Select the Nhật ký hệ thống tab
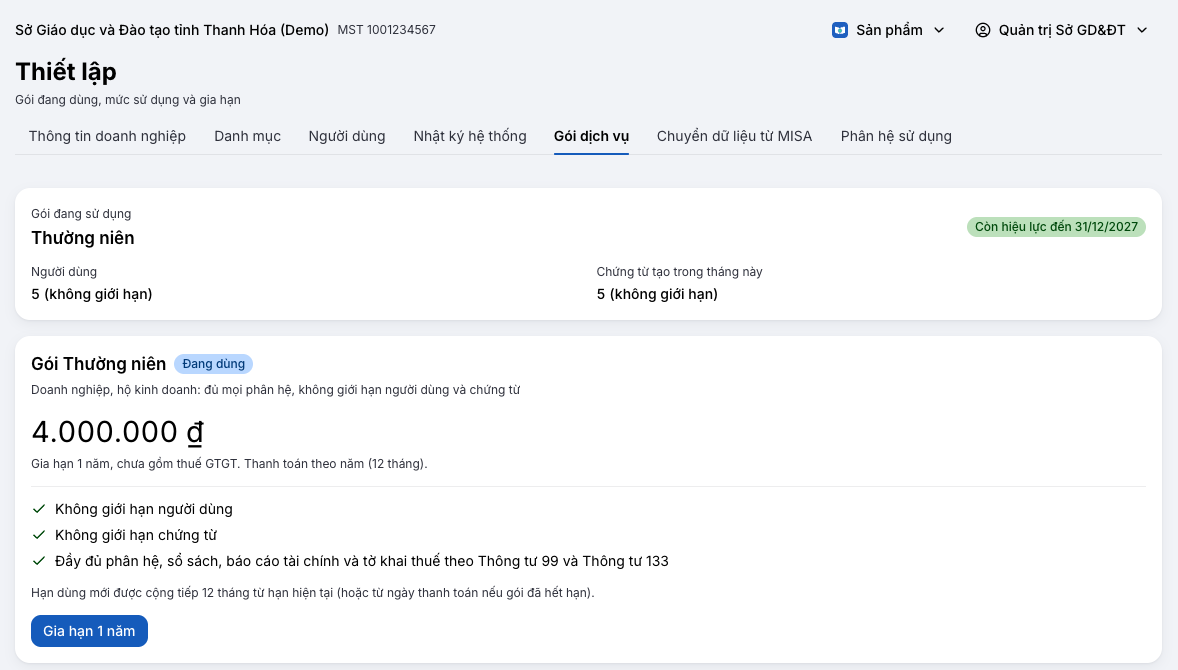Image resolution: width=1178 pixels, height=670 pixels. coord(470,136)
